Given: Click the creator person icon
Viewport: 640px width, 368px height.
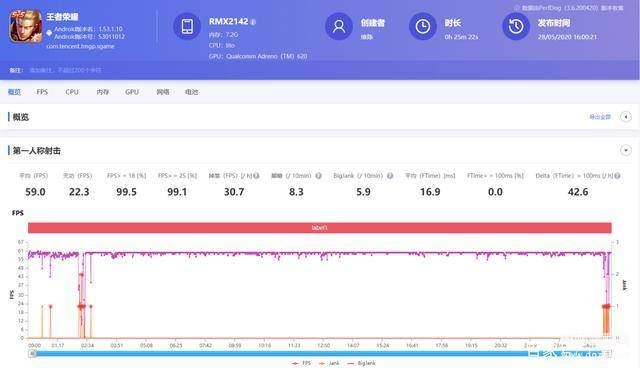Looking at the screenshot, I should point(339,27).
